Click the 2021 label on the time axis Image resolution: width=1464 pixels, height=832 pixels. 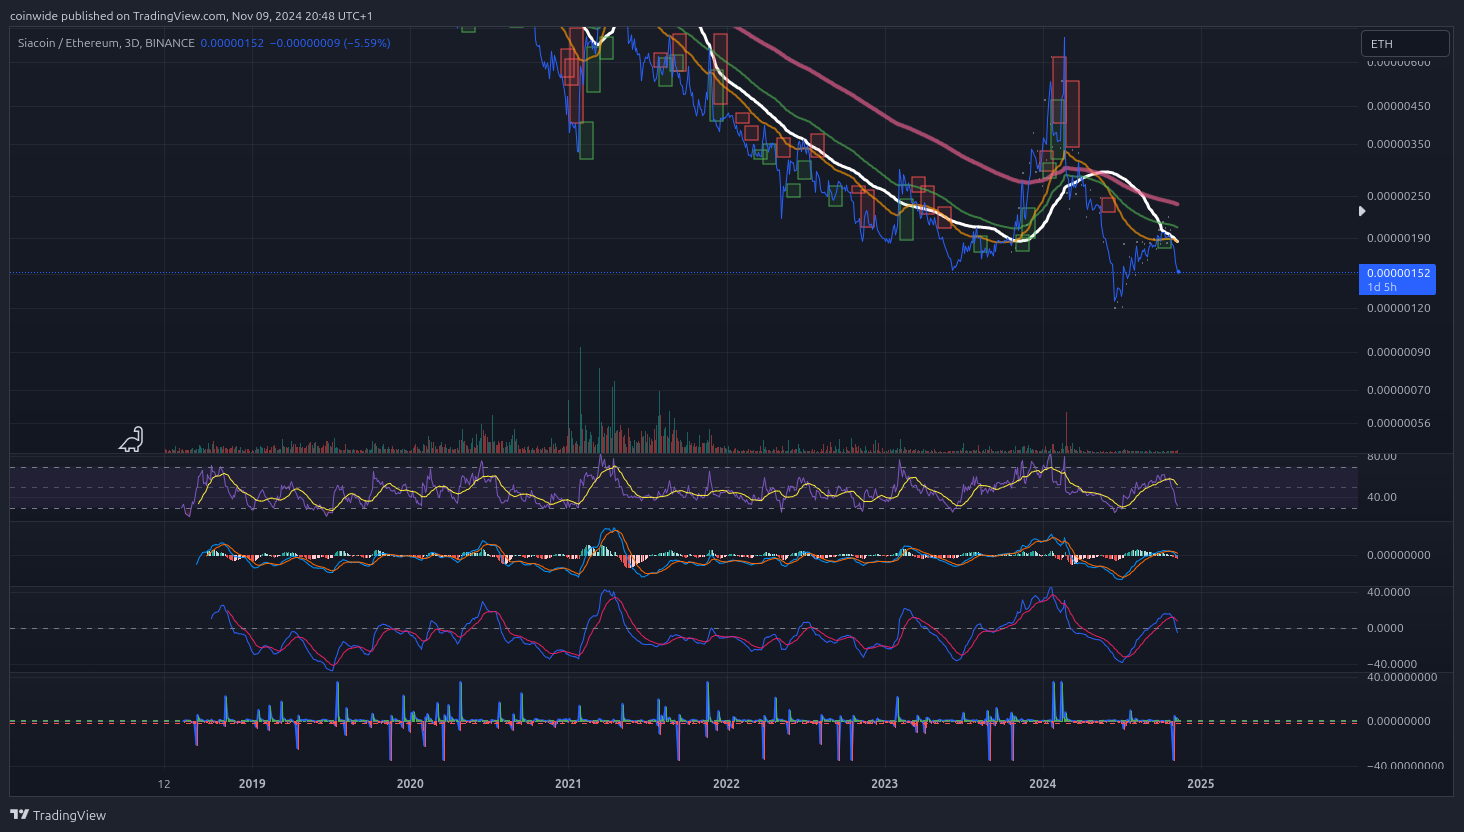tap(568, 784)
